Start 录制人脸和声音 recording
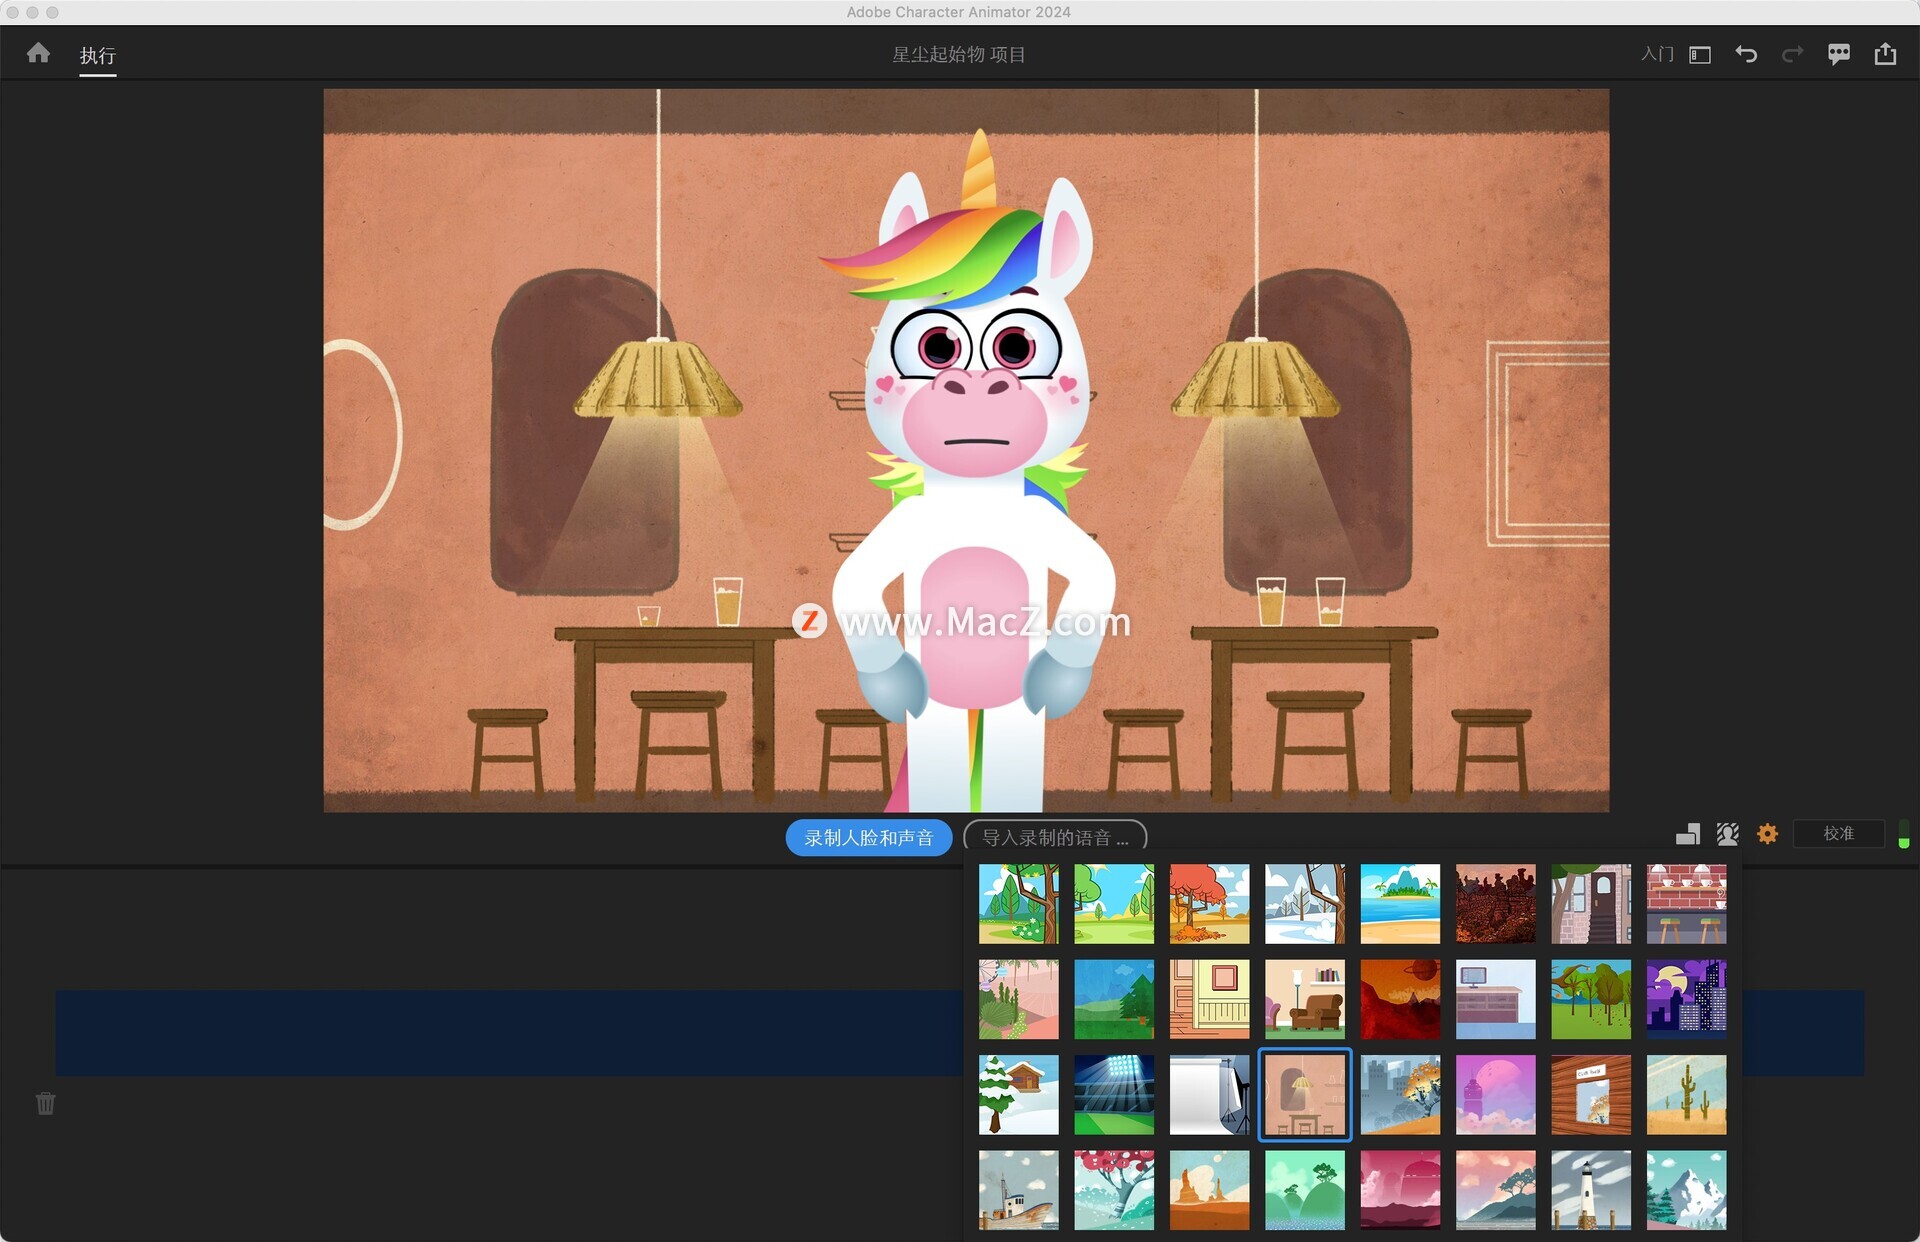Viewport: 1920px width, 1242px height. (x=868, y=837)
